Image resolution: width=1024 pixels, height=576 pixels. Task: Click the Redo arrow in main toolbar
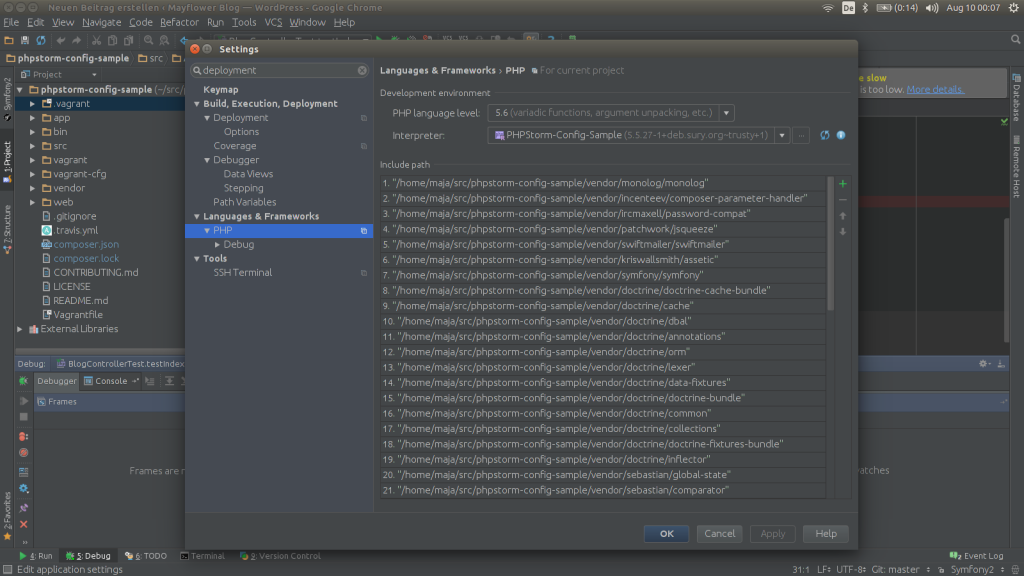click(x=76, y=40)
